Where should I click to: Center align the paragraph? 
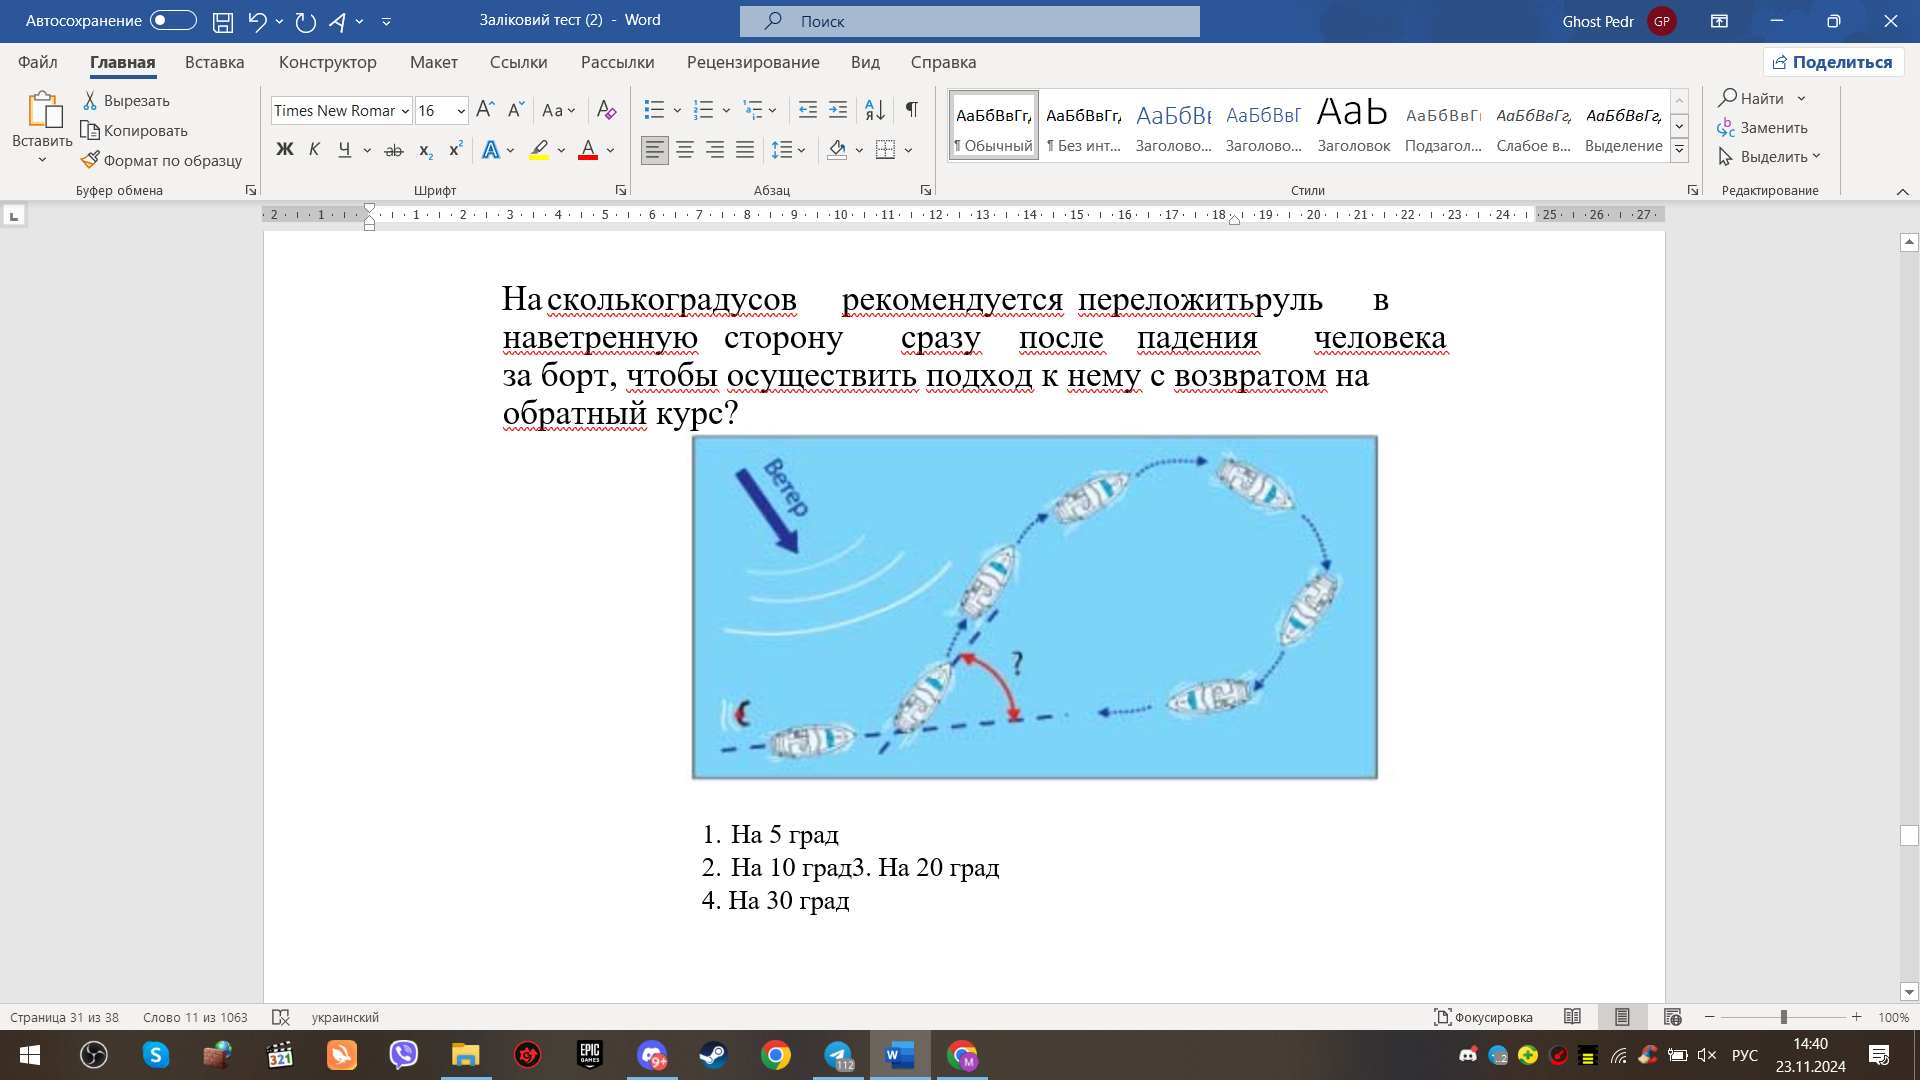pyautogui.click(x=685, y=150)
